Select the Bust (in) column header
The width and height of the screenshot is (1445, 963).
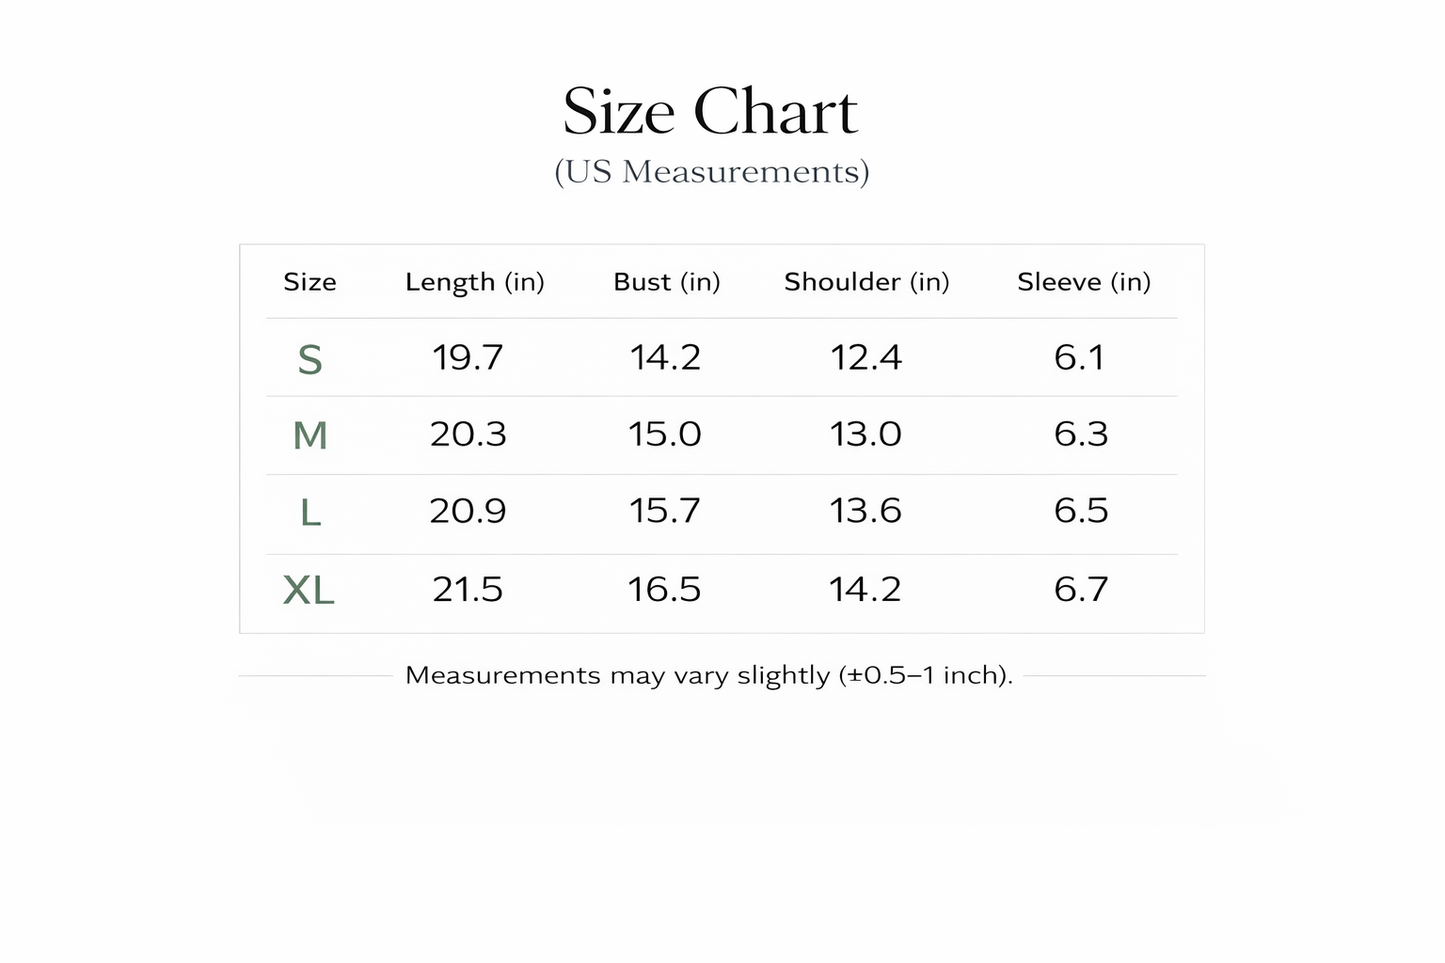coord(667,283)
